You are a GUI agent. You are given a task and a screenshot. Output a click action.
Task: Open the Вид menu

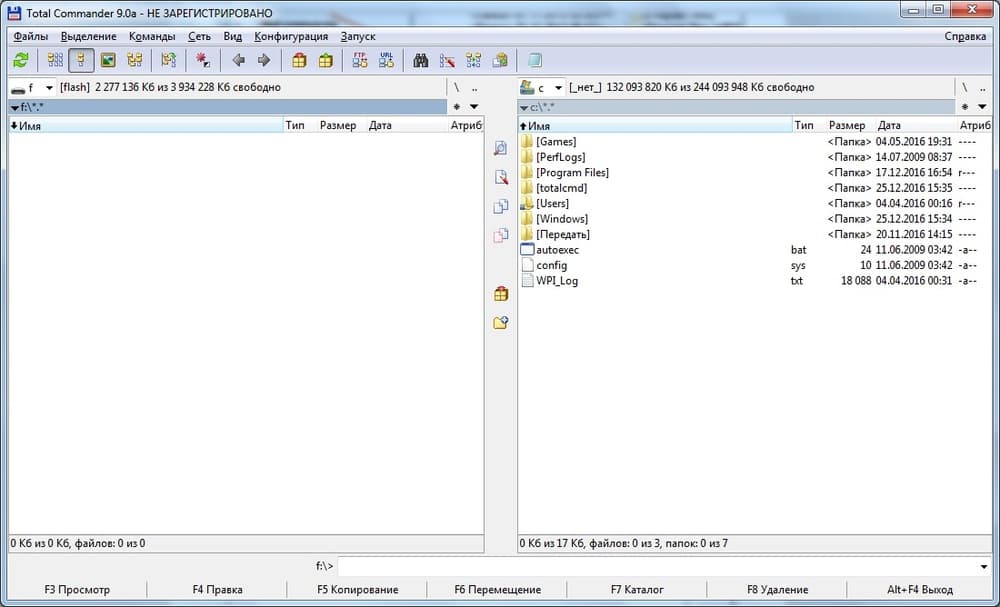click(233, 36)
